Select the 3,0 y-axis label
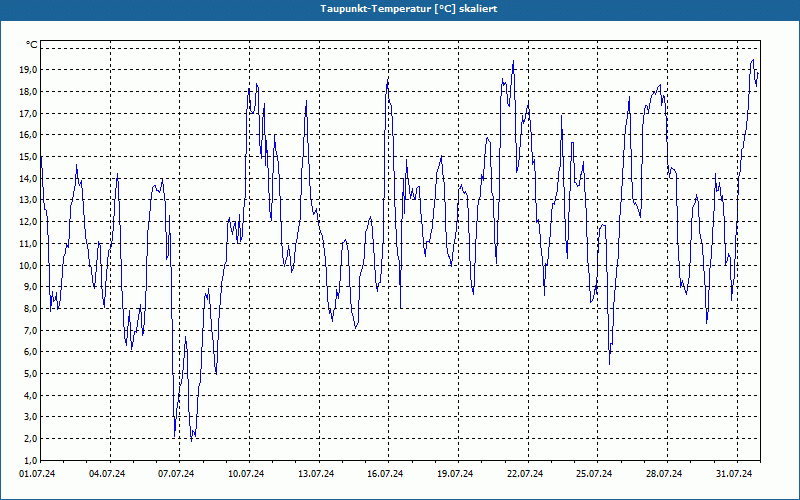This screenshot has height=500, width=800. click(31, 417)
